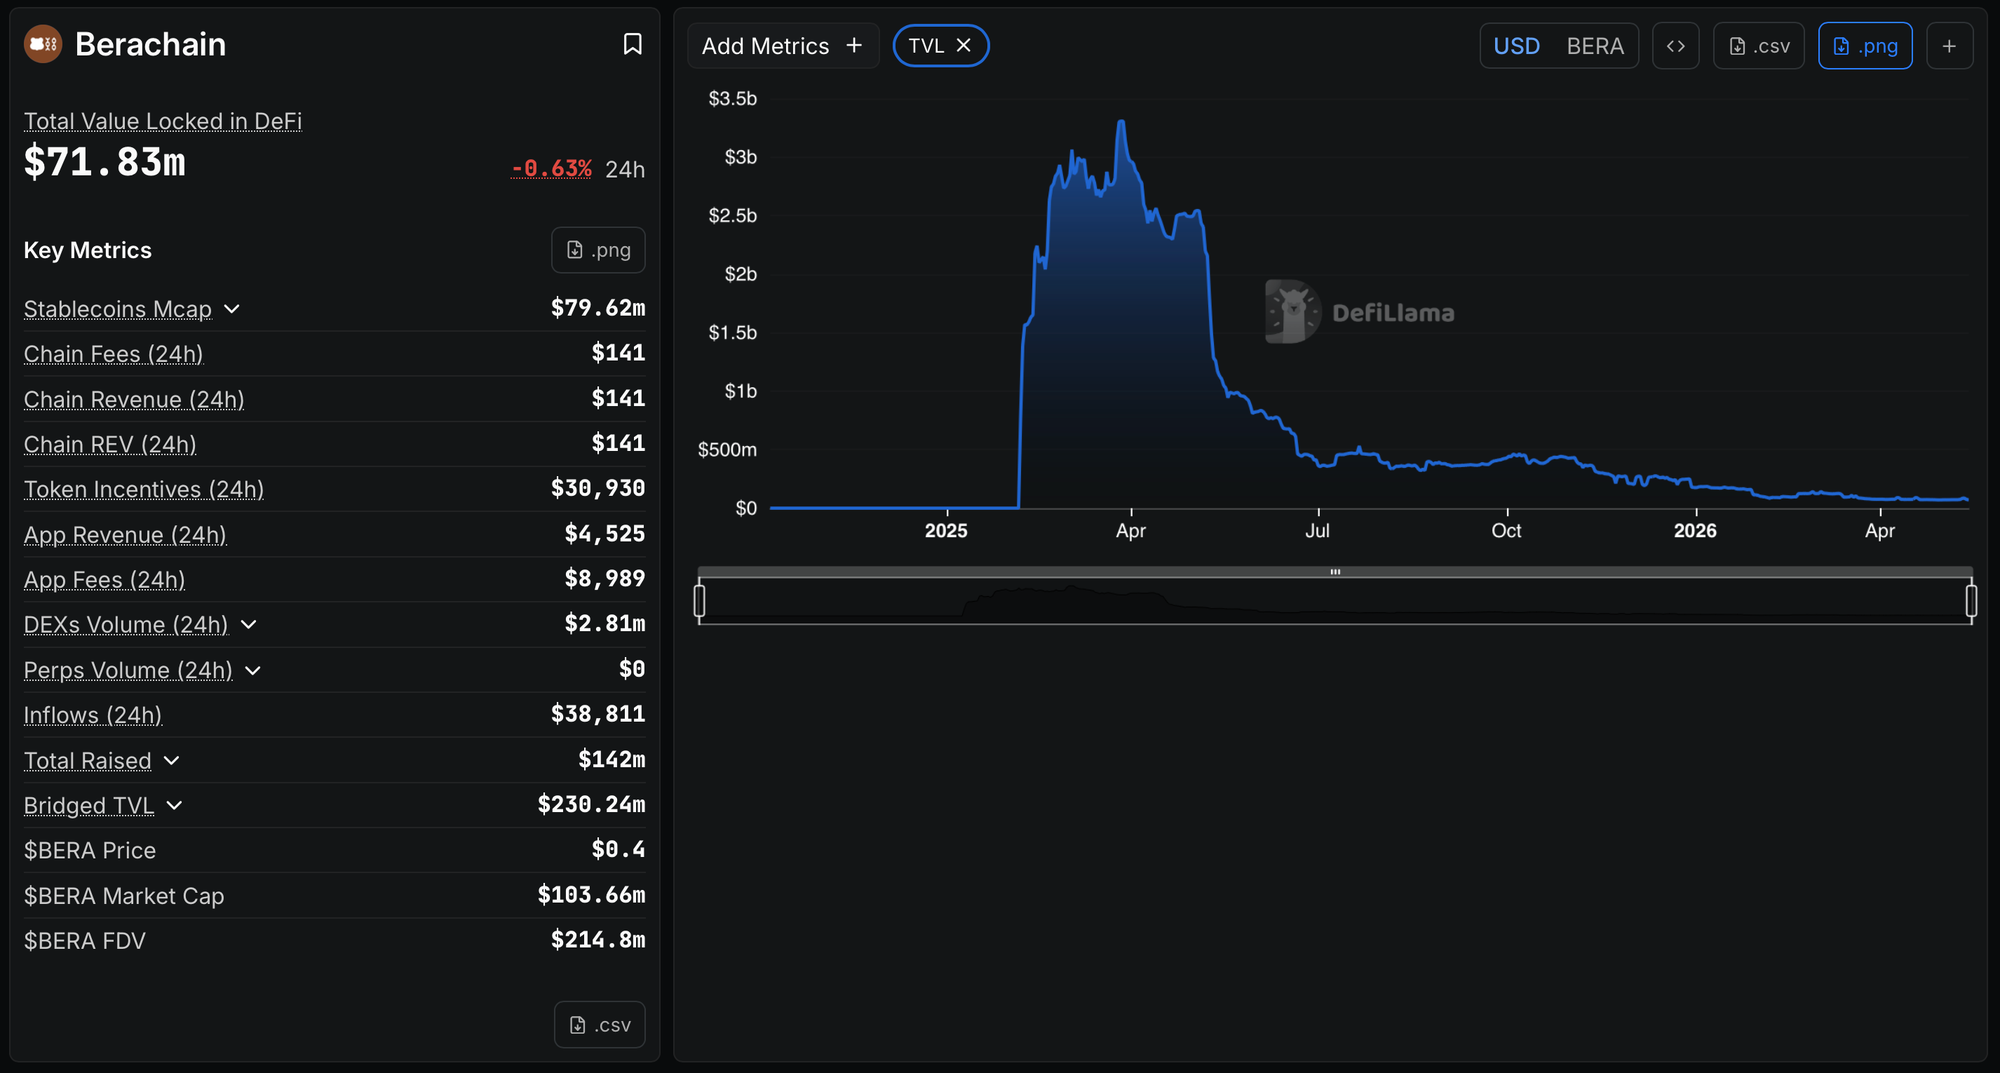This screenshot has height=1073, width=2000.
Task: Click the right handle of range slider
Action: 1971,600
